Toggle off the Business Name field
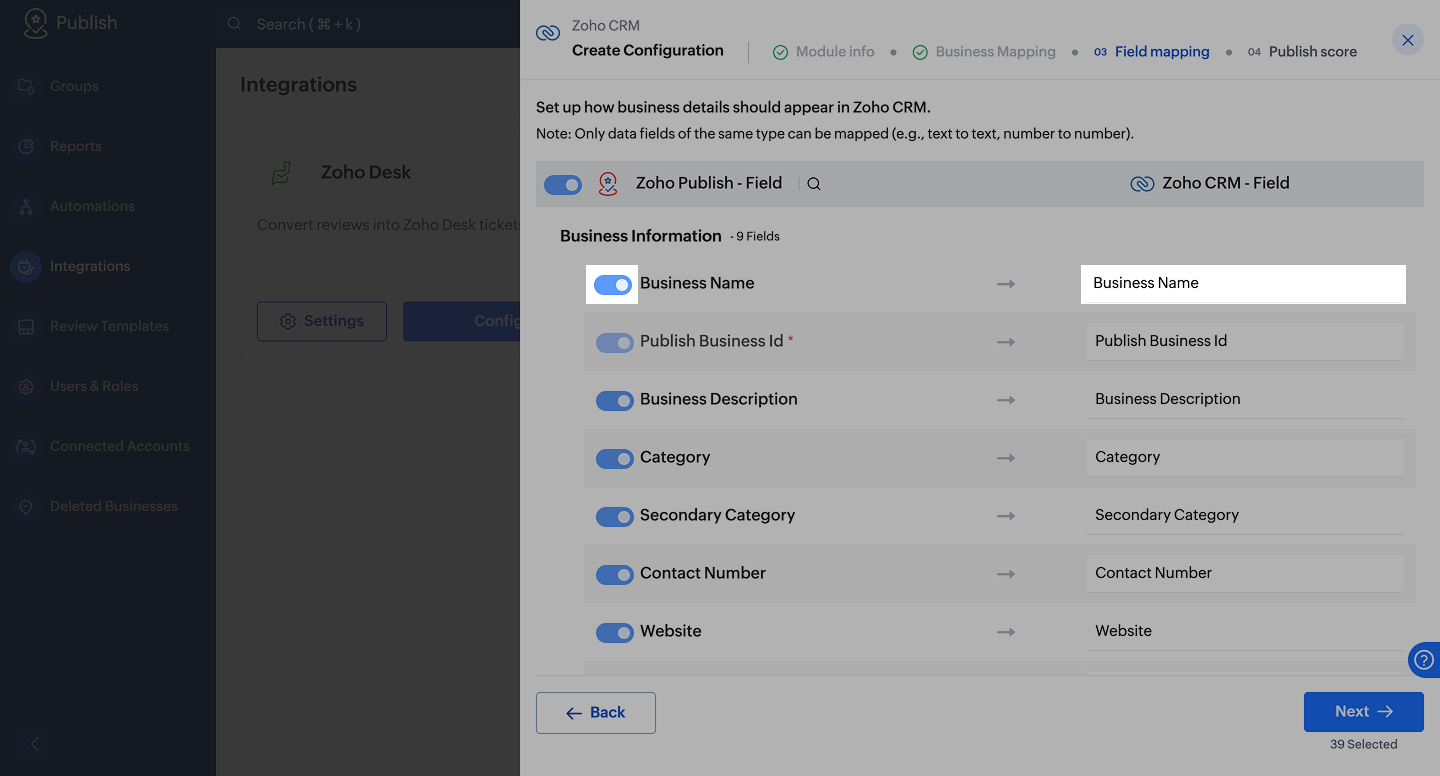The width and height of the screenshot is (1440, 776). [x=613, y=285]
